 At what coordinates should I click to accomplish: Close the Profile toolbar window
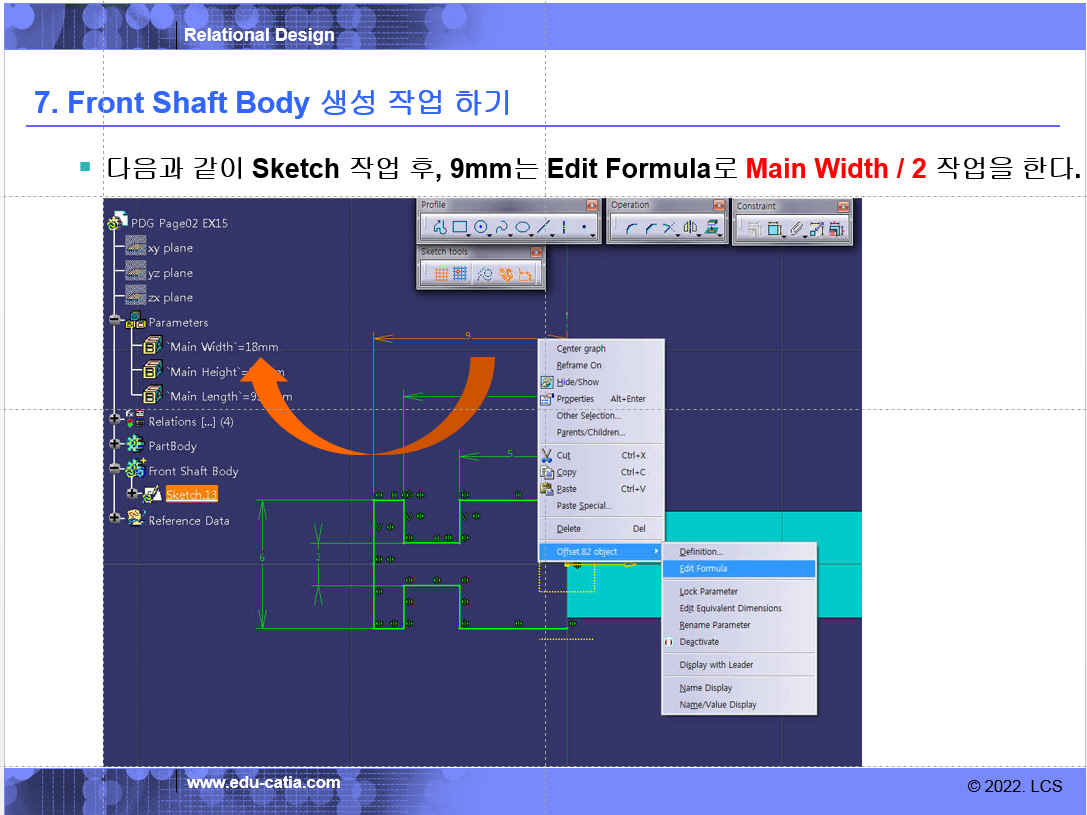pyautogui.click(x=592, y=205)
